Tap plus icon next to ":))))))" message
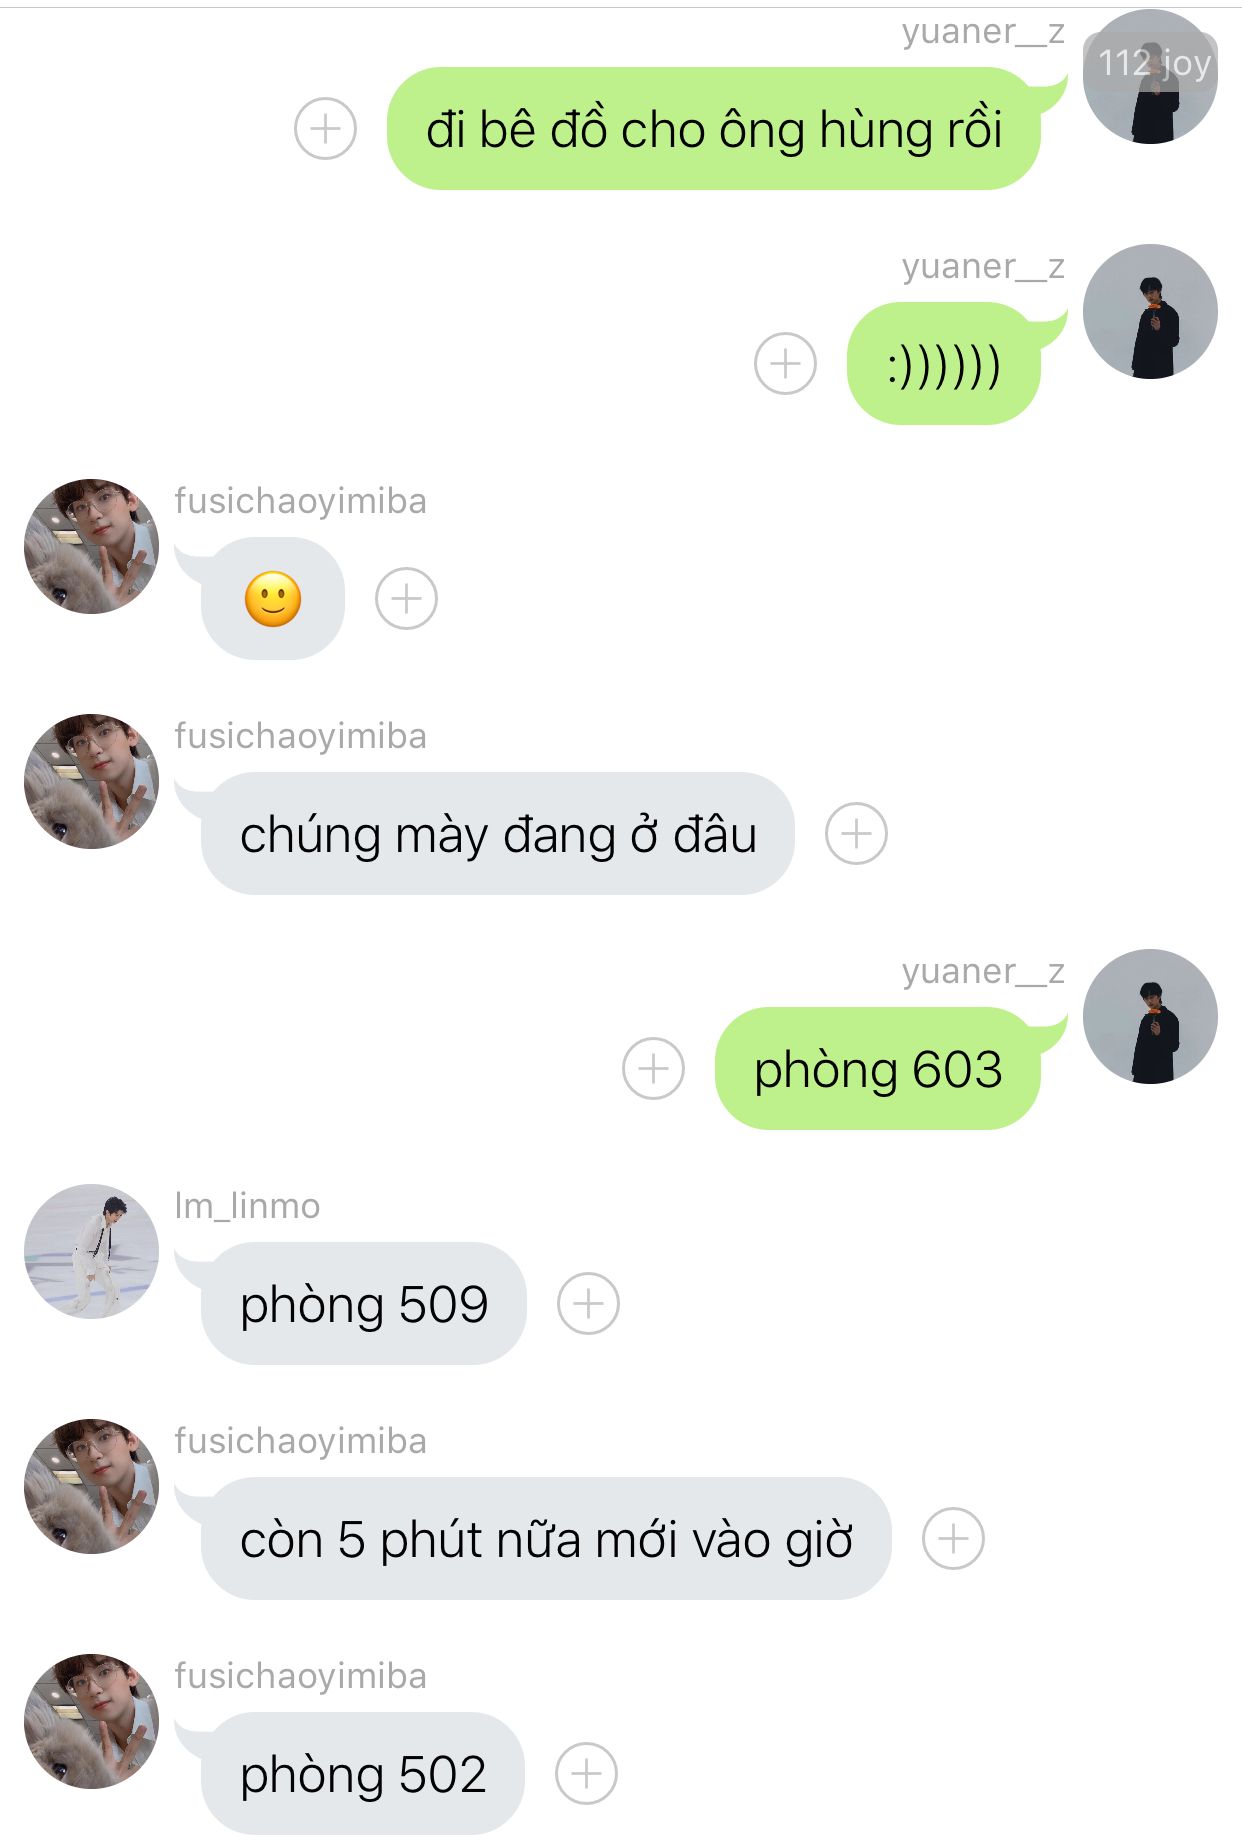This screenshot has height=1844, width=1242. [x=785, y=363]
